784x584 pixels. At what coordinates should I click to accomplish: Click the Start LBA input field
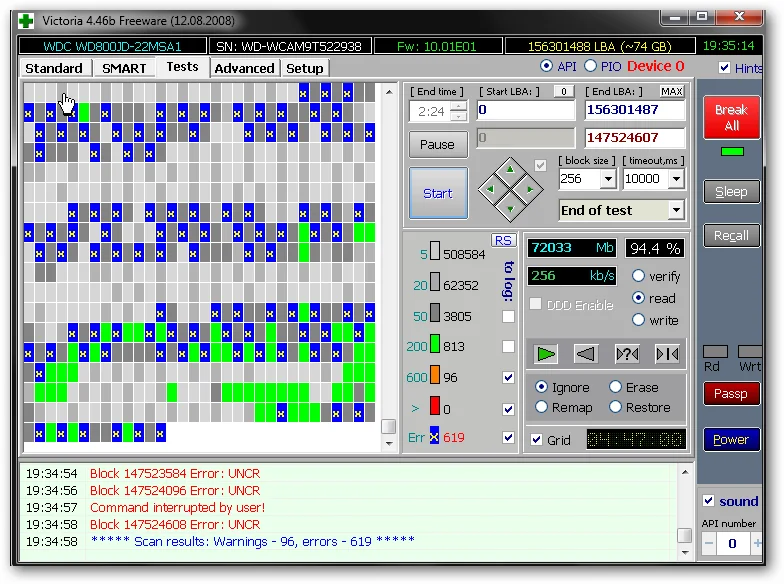point(526,110)
